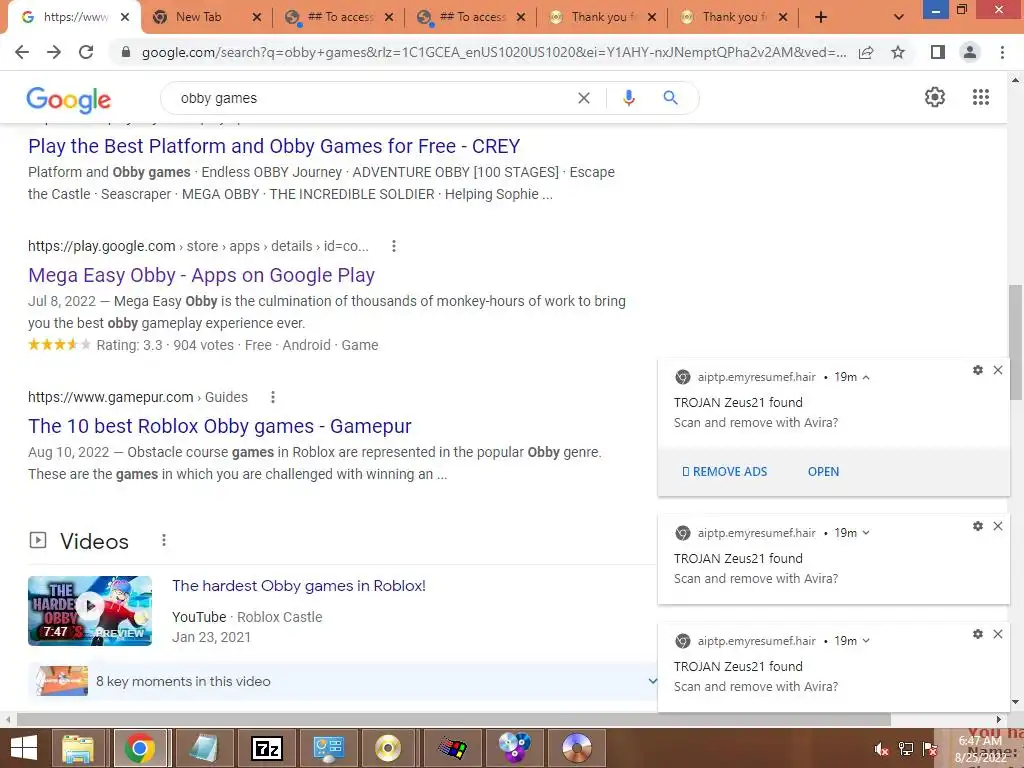The width and height of the screenshot is (1024, 768).
Task: Dismiss the top Trojan notification
Action: pos(998,370)
